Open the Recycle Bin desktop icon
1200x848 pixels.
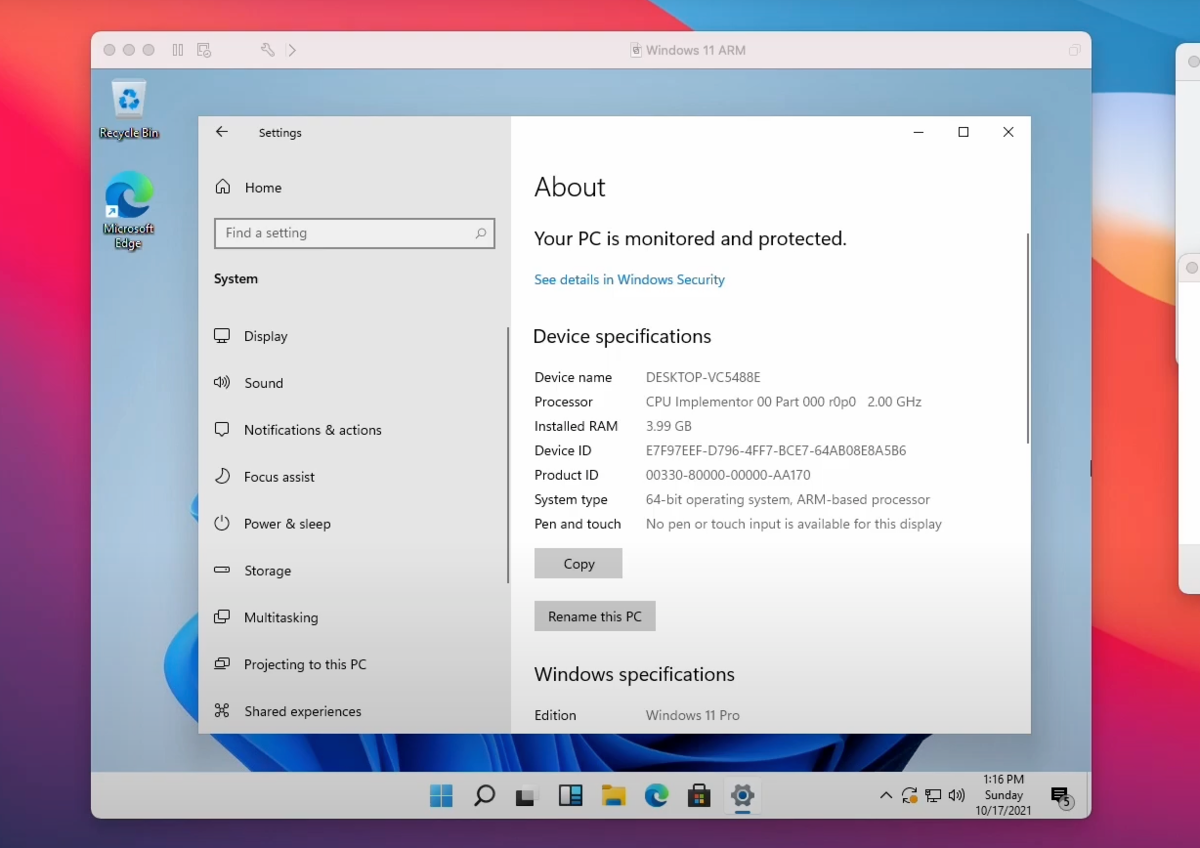(x=129, y=109)
